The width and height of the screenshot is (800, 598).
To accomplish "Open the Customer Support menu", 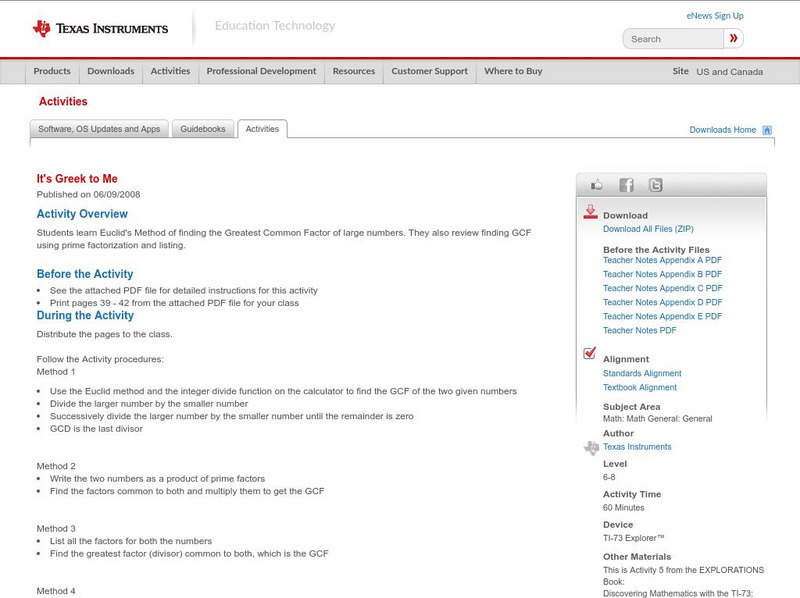I will click(x=429, y=72).
